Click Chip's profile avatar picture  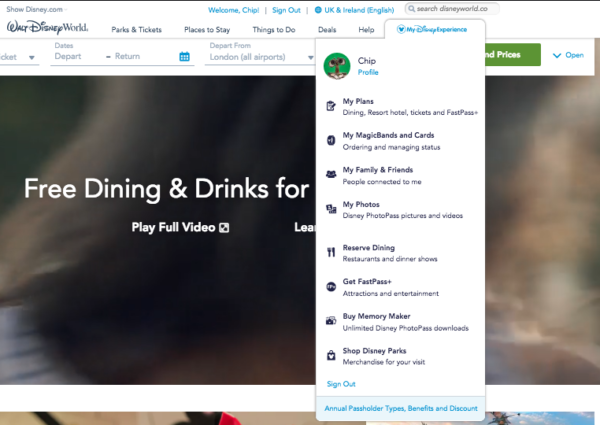click(338, 65)
